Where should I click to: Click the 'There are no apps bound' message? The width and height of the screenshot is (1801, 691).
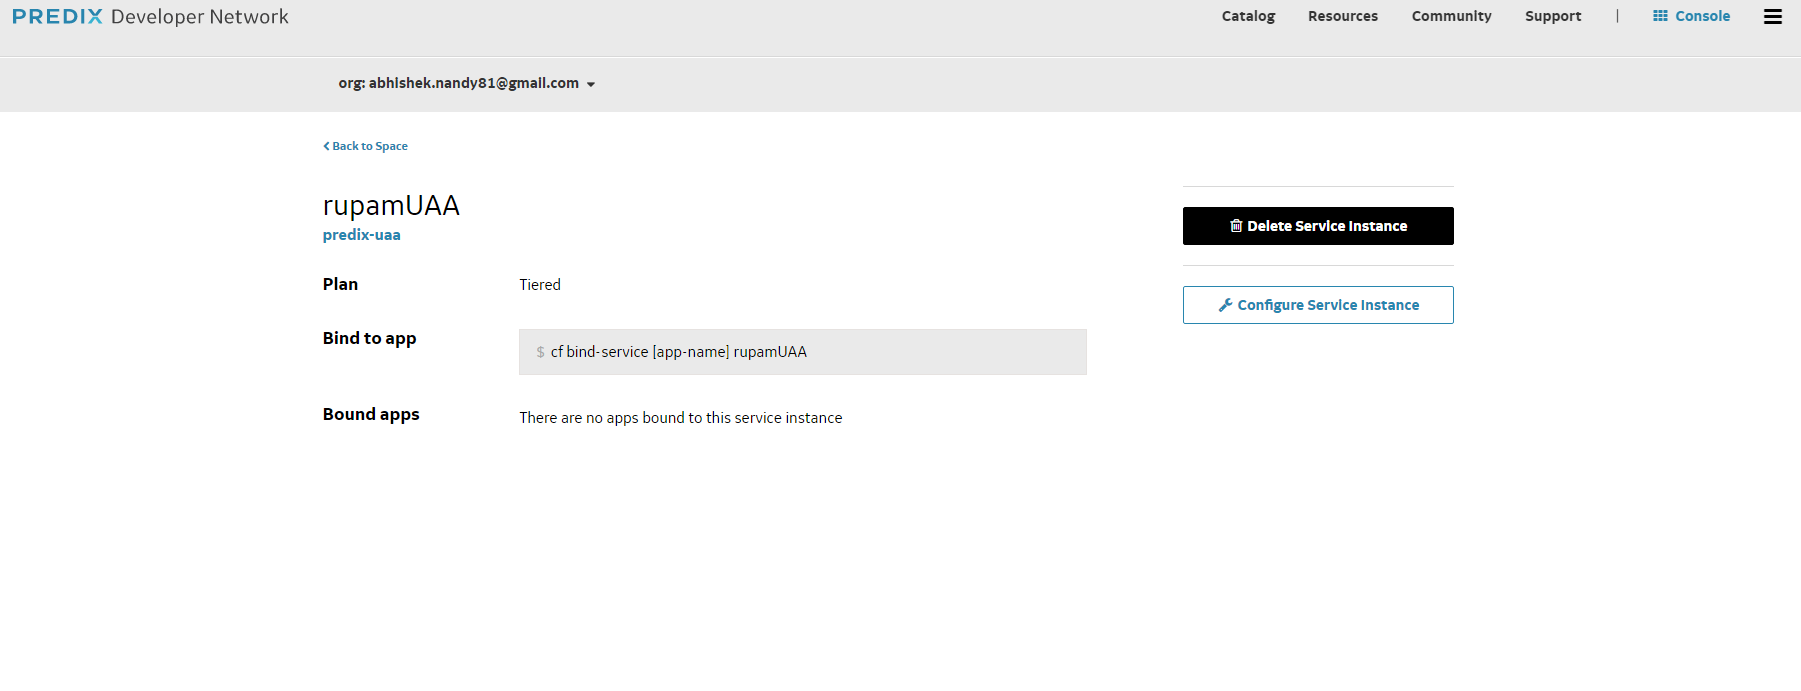[680, 418]
